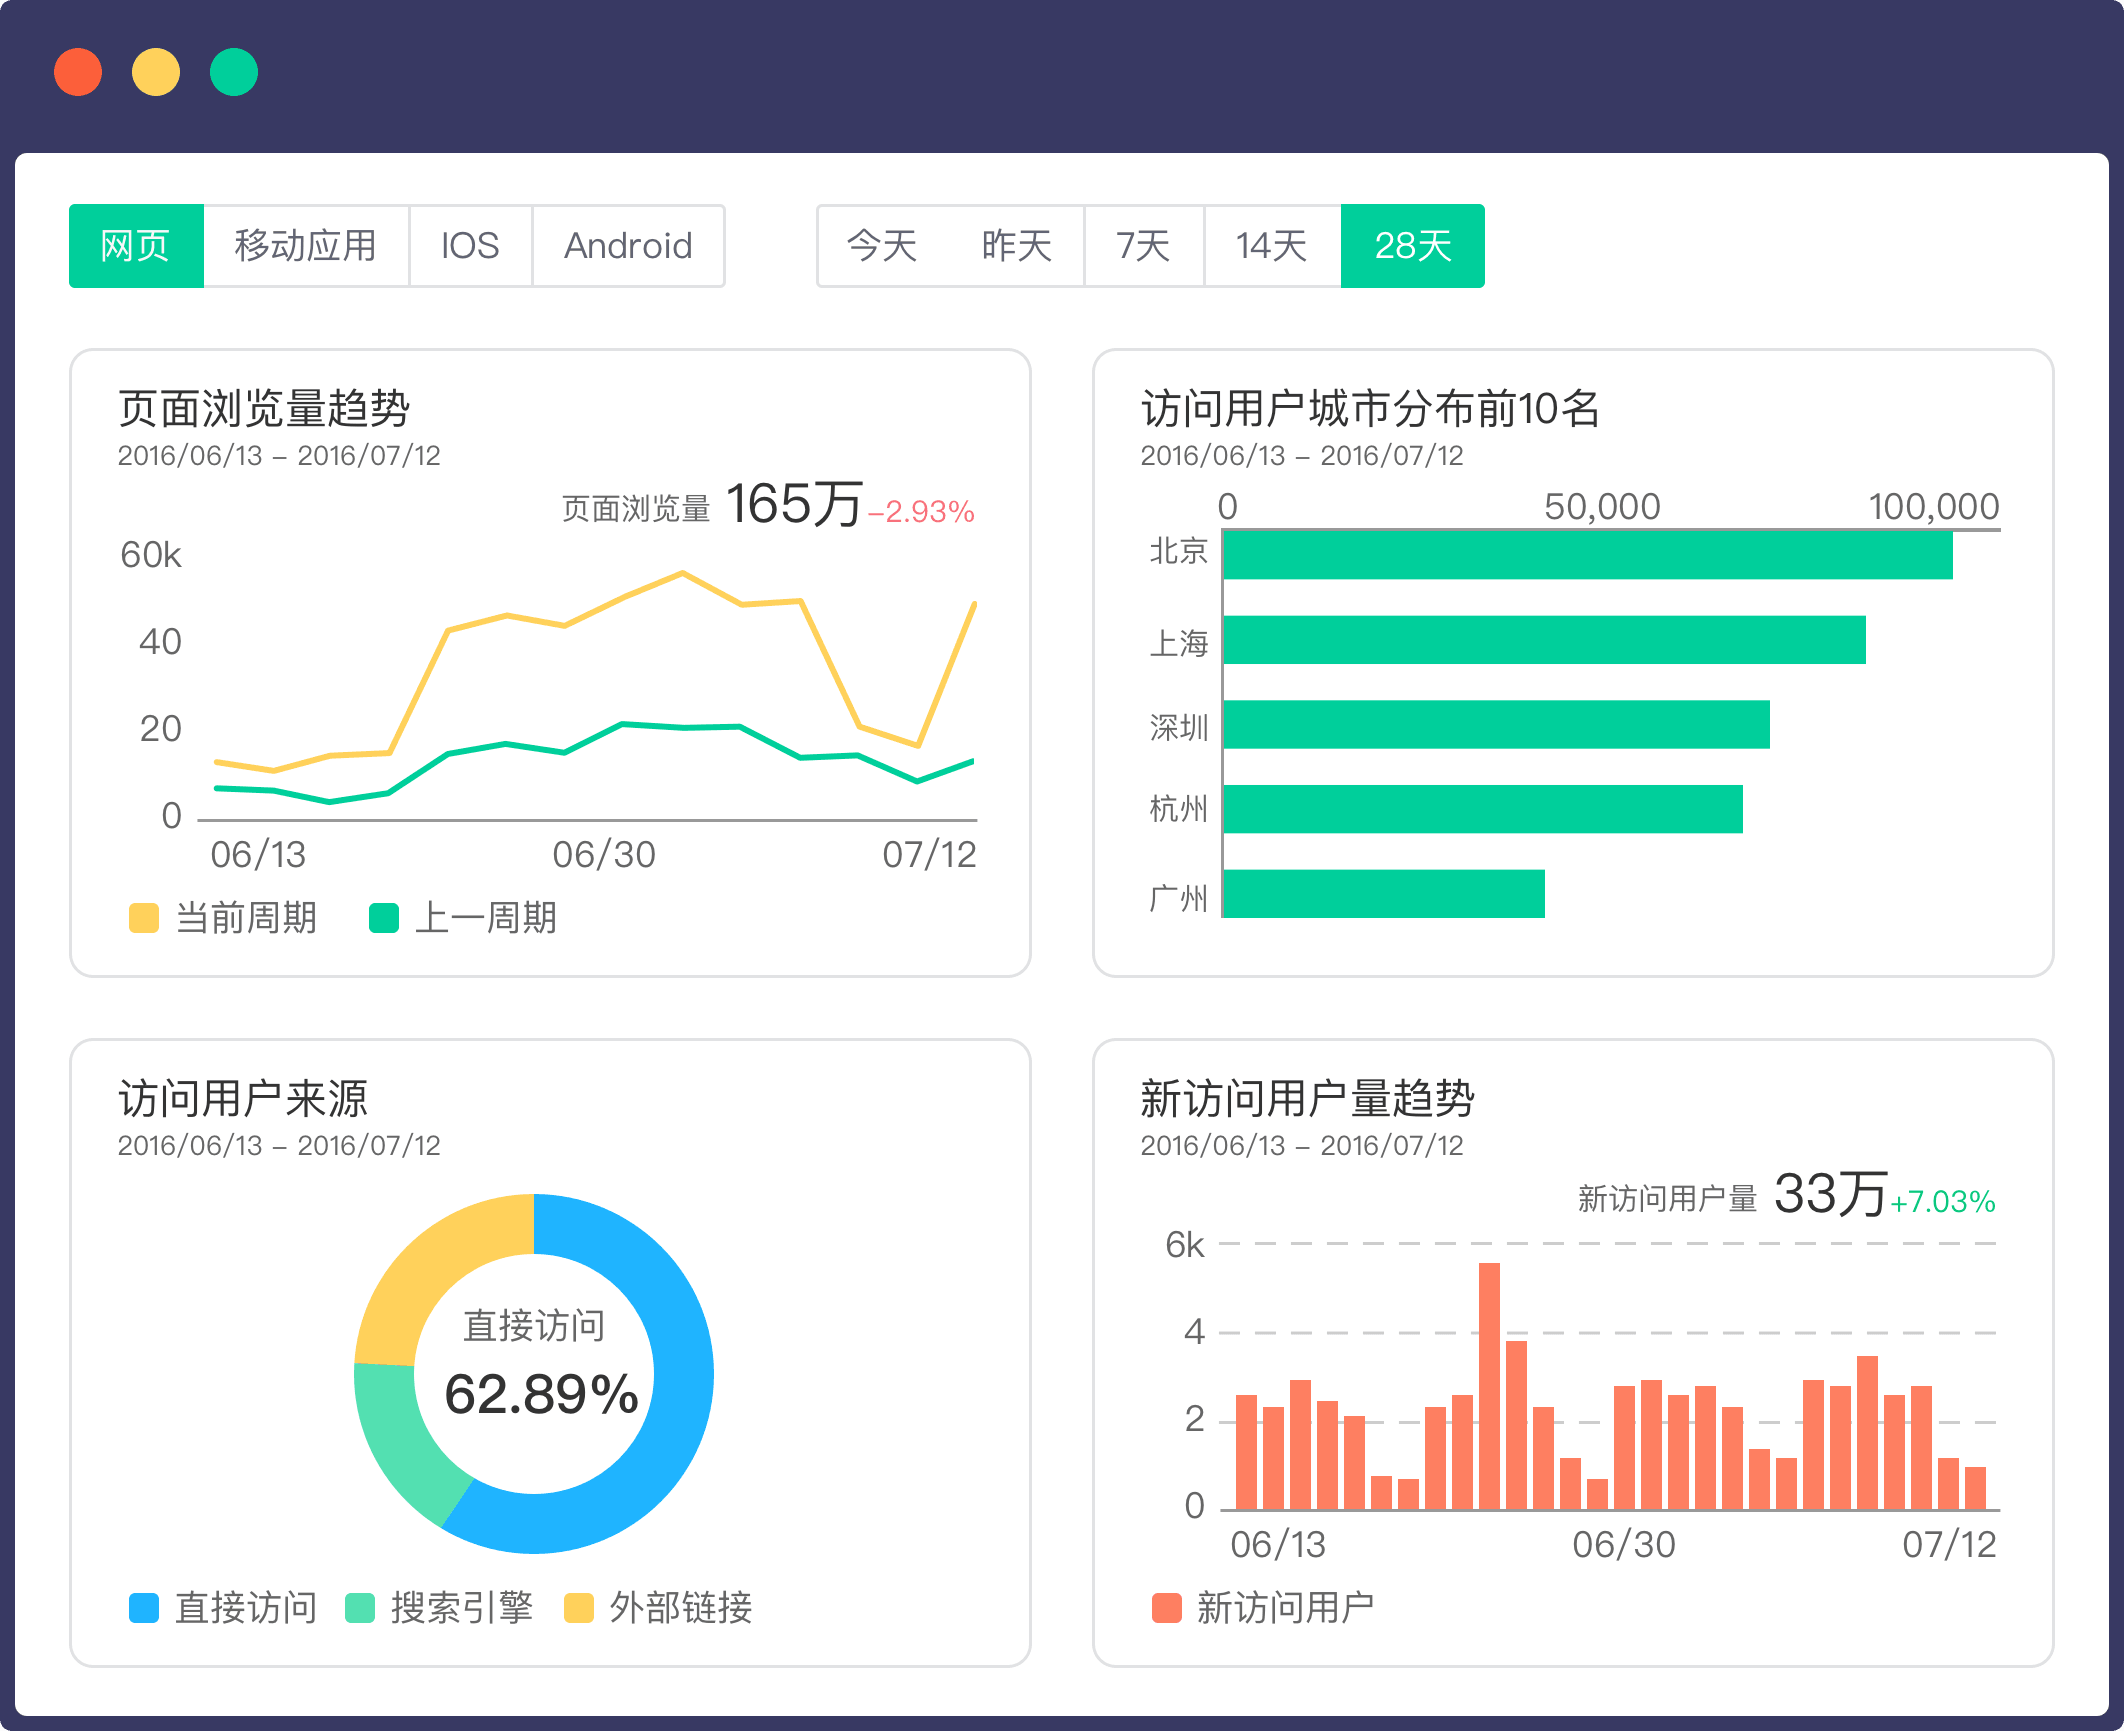Select the IOS platform tab
Image resolution: width=2124 pixels, height=1731 pixels.
point(470,246)
